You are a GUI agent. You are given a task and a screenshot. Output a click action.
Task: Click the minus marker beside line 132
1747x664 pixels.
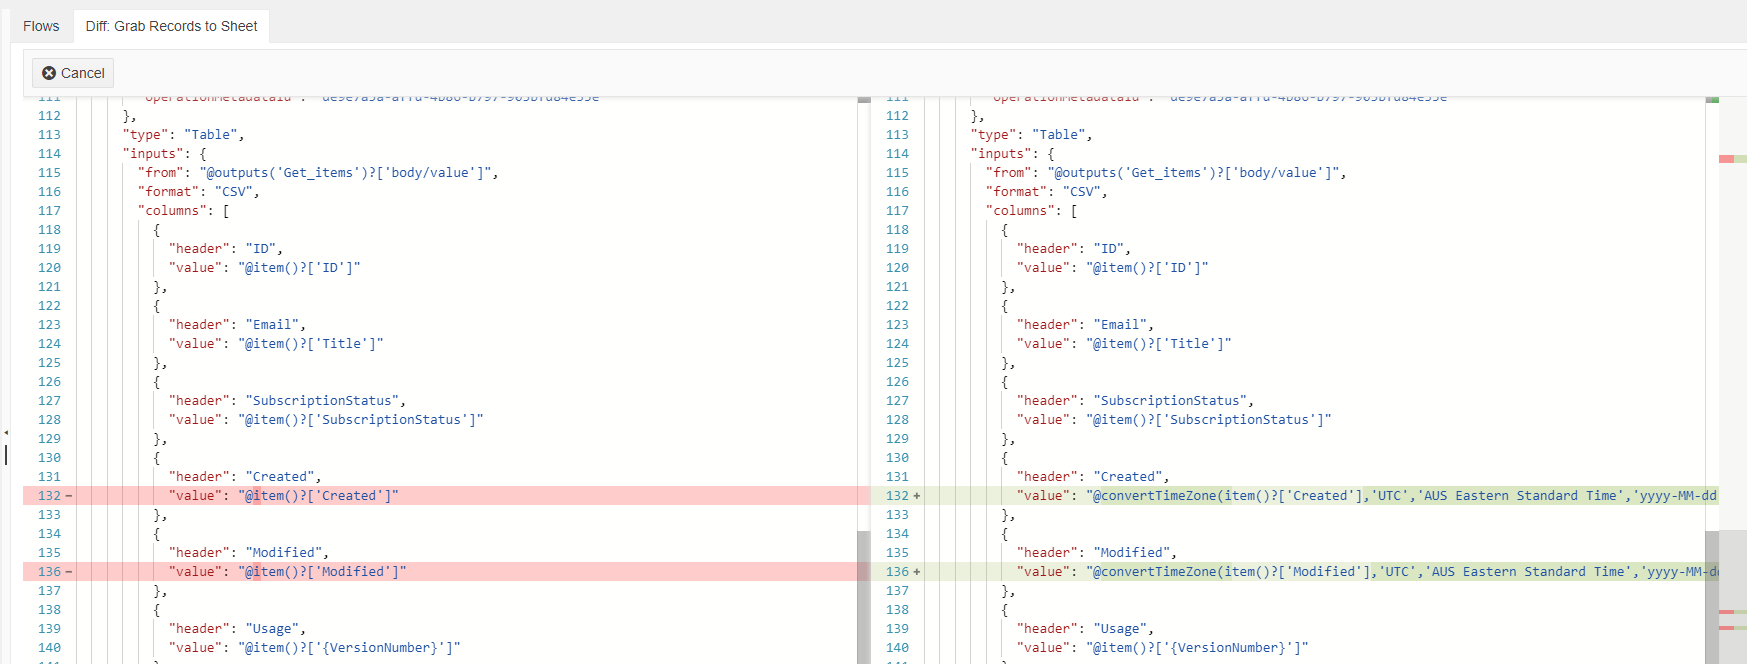(x=68, y=496)
